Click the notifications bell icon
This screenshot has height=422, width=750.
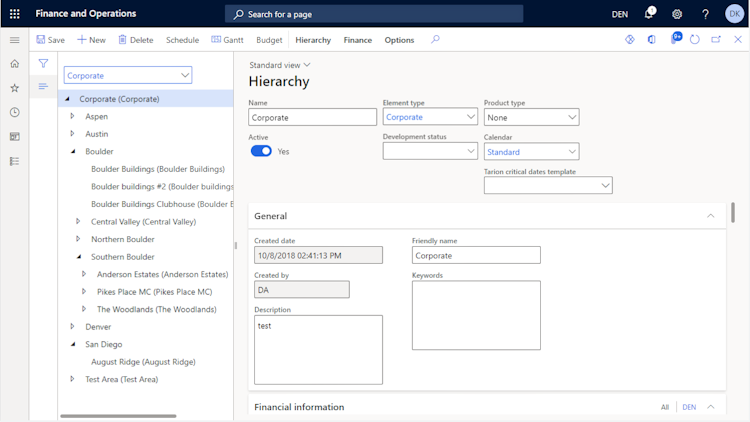click(649, 13)
